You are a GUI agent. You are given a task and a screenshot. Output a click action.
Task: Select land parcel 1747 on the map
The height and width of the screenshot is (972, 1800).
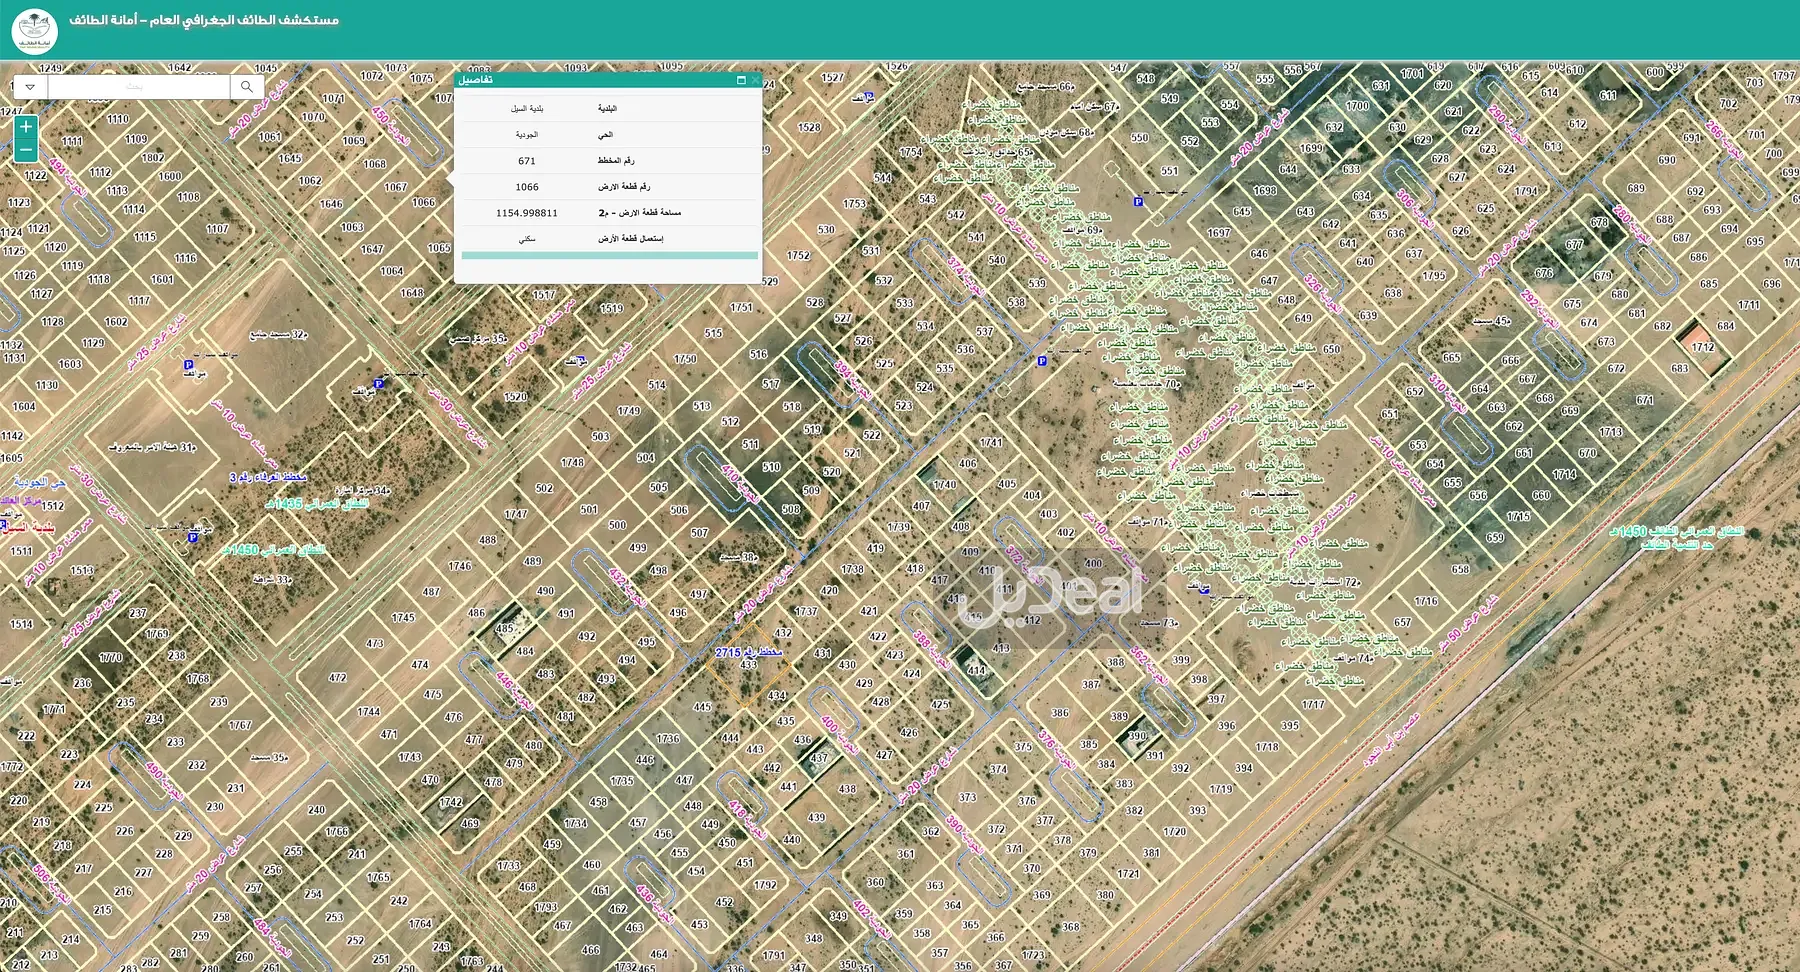[516, 514]
